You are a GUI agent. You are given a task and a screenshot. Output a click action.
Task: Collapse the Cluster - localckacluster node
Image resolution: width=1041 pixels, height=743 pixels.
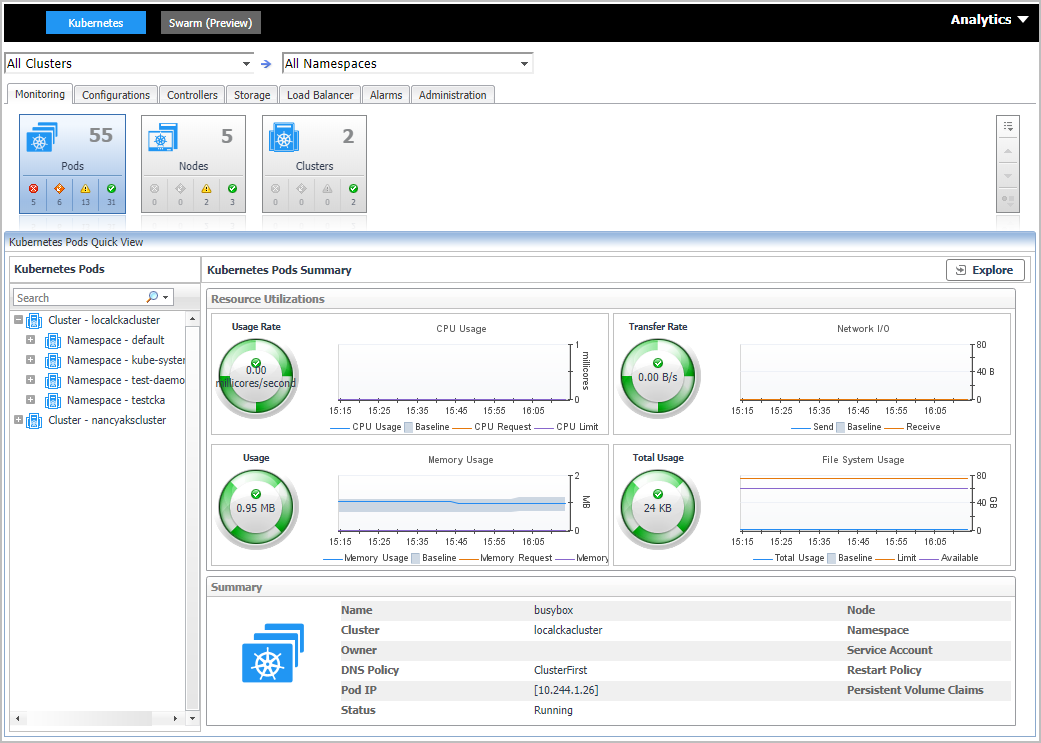pyautogui.click(x=18, y=320)
